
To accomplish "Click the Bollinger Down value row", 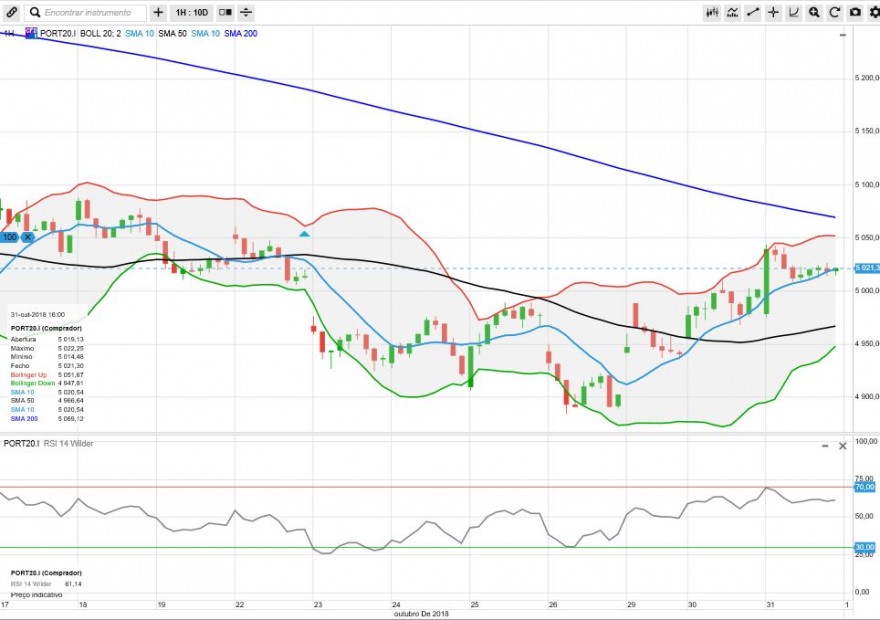I will click(47, 383).
